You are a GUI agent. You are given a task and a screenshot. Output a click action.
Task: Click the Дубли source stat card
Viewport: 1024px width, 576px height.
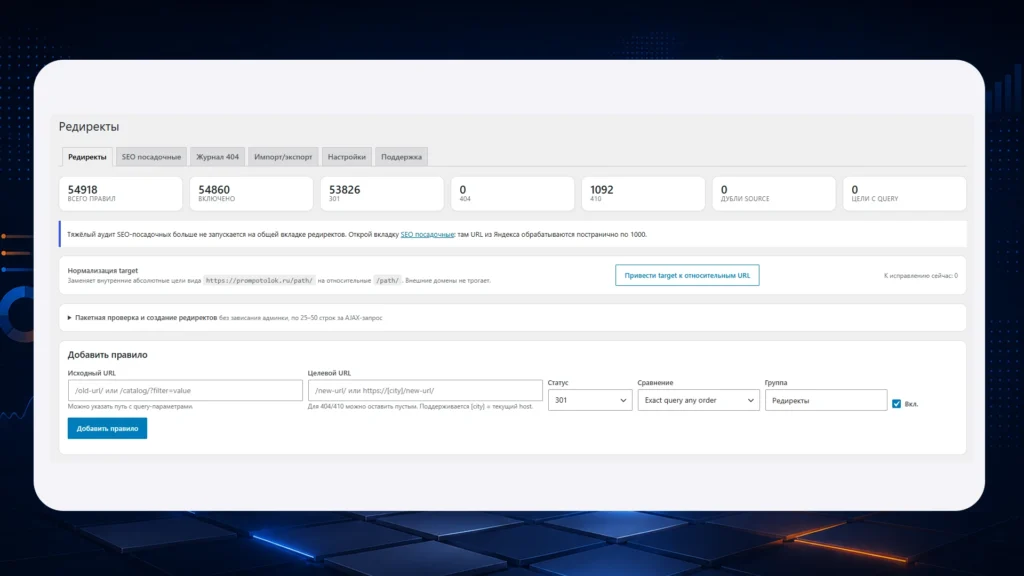pyautogui.click(x=774, y=193)
